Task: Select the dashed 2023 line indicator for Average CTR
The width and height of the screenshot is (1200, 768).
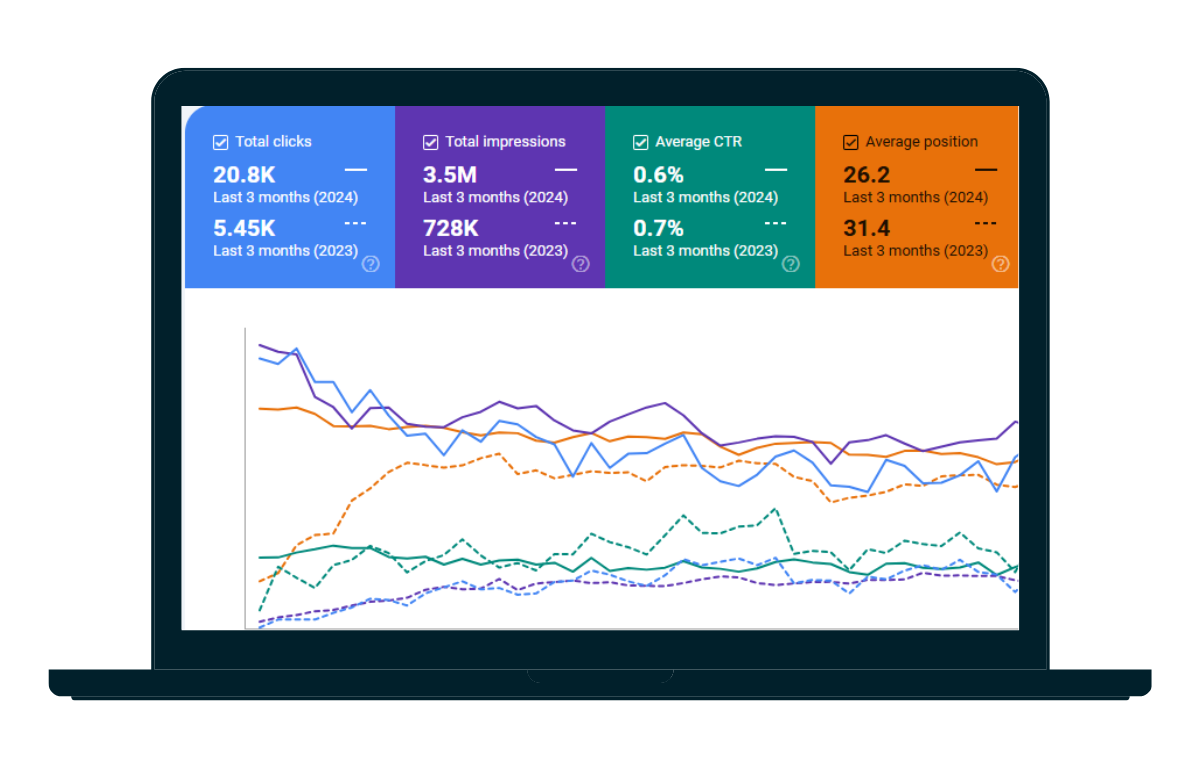Action: pyautogui.click(x=776, y=223)
